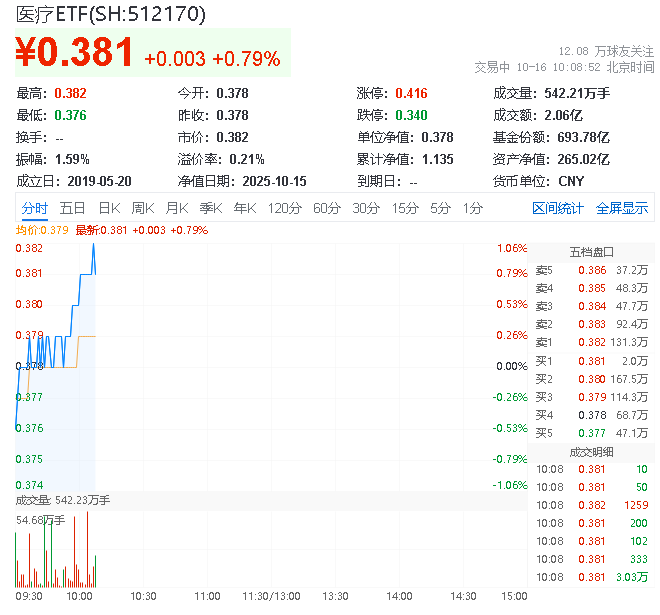Open the 日K daily candlestick tab
Screen dimensions: 660x615
(109, 208)
